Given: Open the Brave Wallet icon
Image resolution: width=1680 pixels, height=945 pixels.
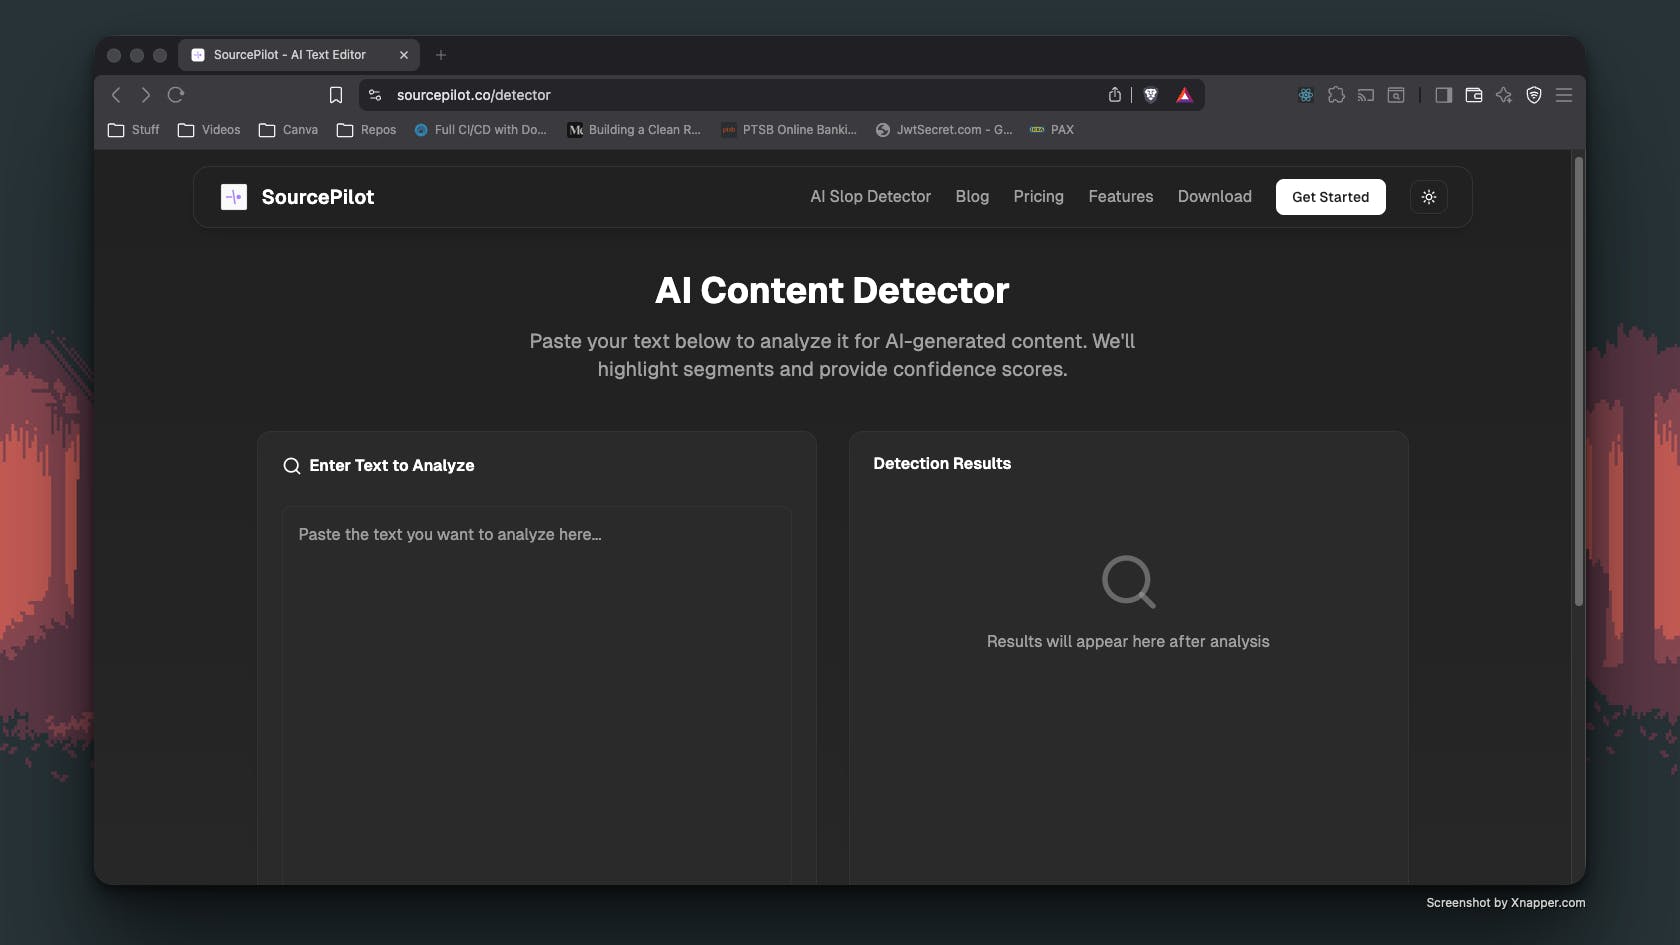Looking at the screenshot, I should pos(1474,95).
